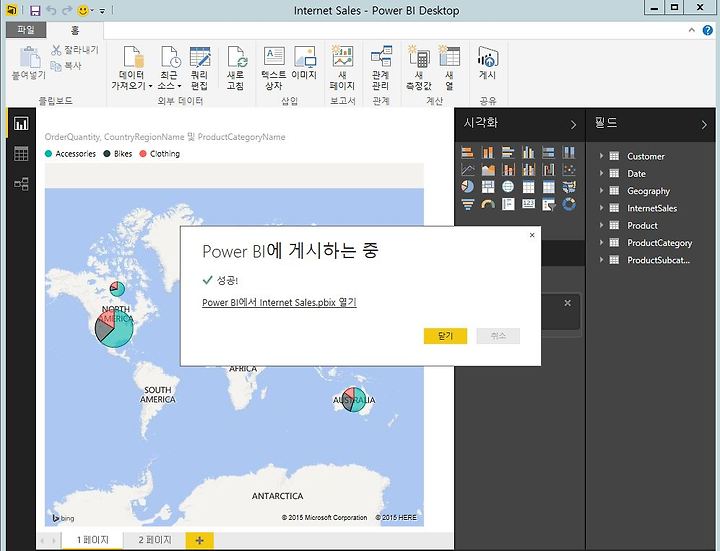Select the treemap visualization
The height and width of the screenshot is (551, 720).
point(488,186)
